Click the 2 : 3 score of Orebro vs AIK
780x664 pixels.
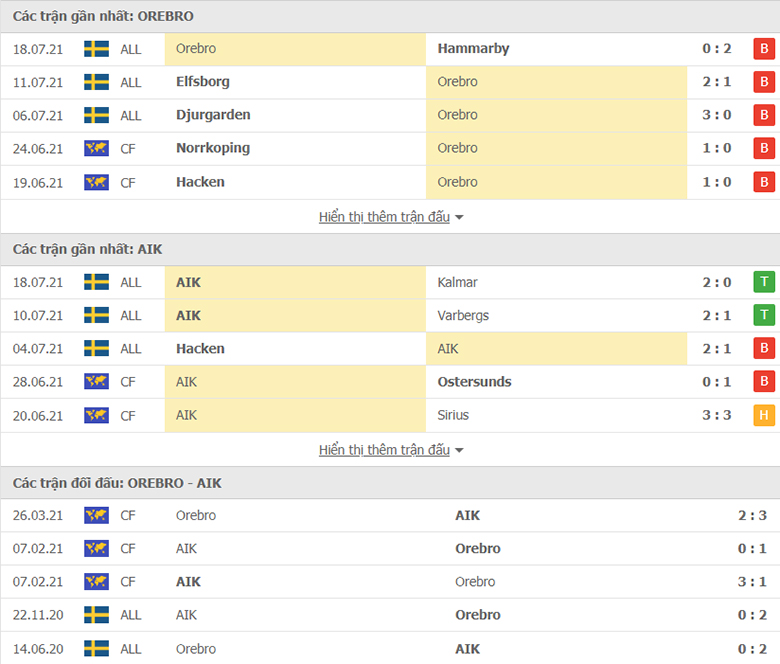(752, 515)
